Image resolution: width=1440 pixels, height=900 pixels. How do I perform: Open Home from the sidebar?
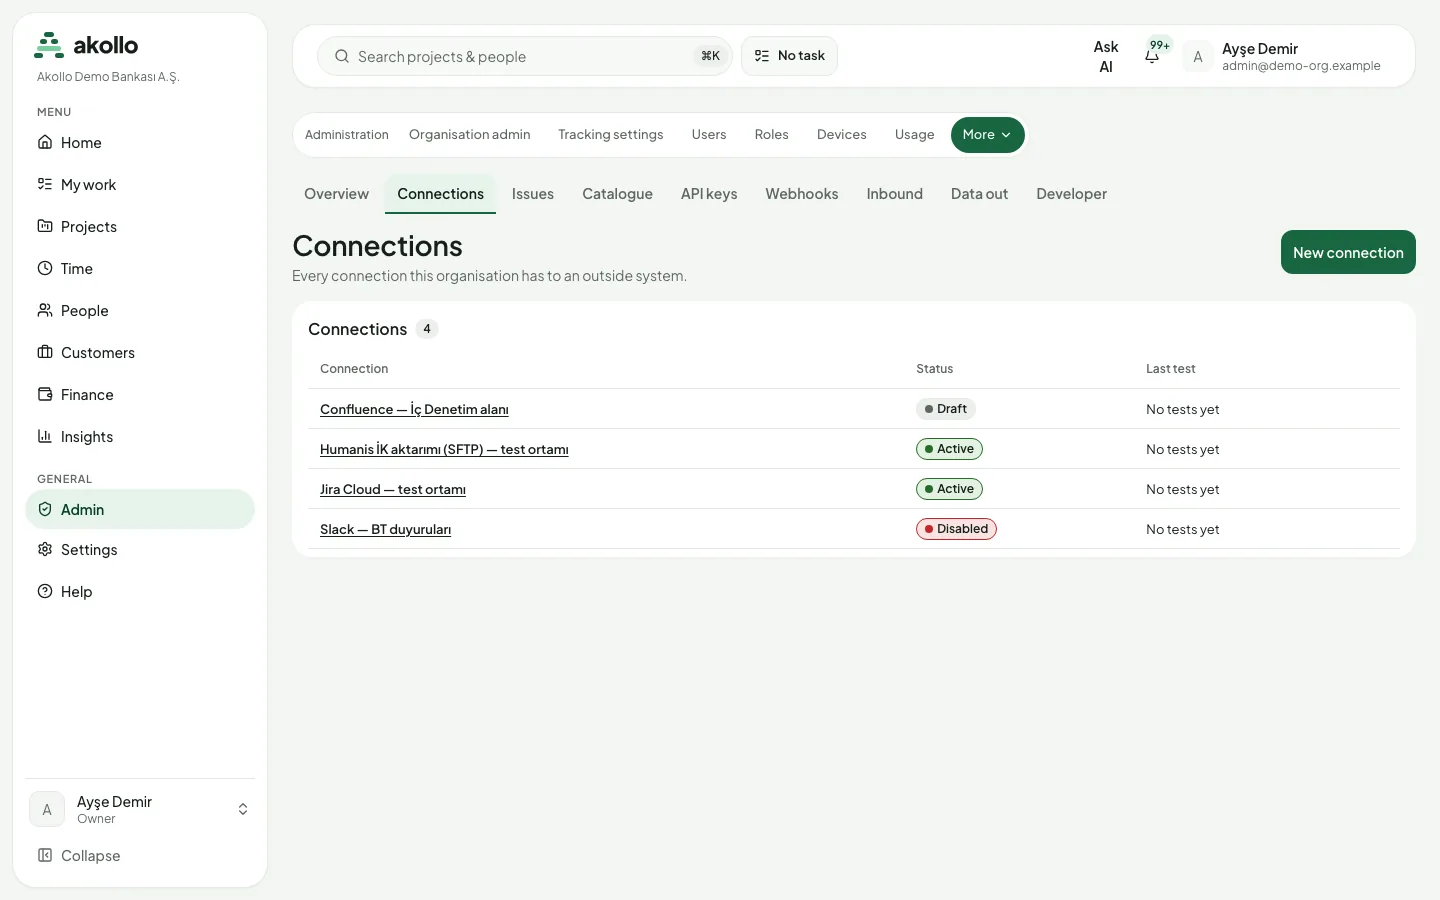(x=140, y=143)
